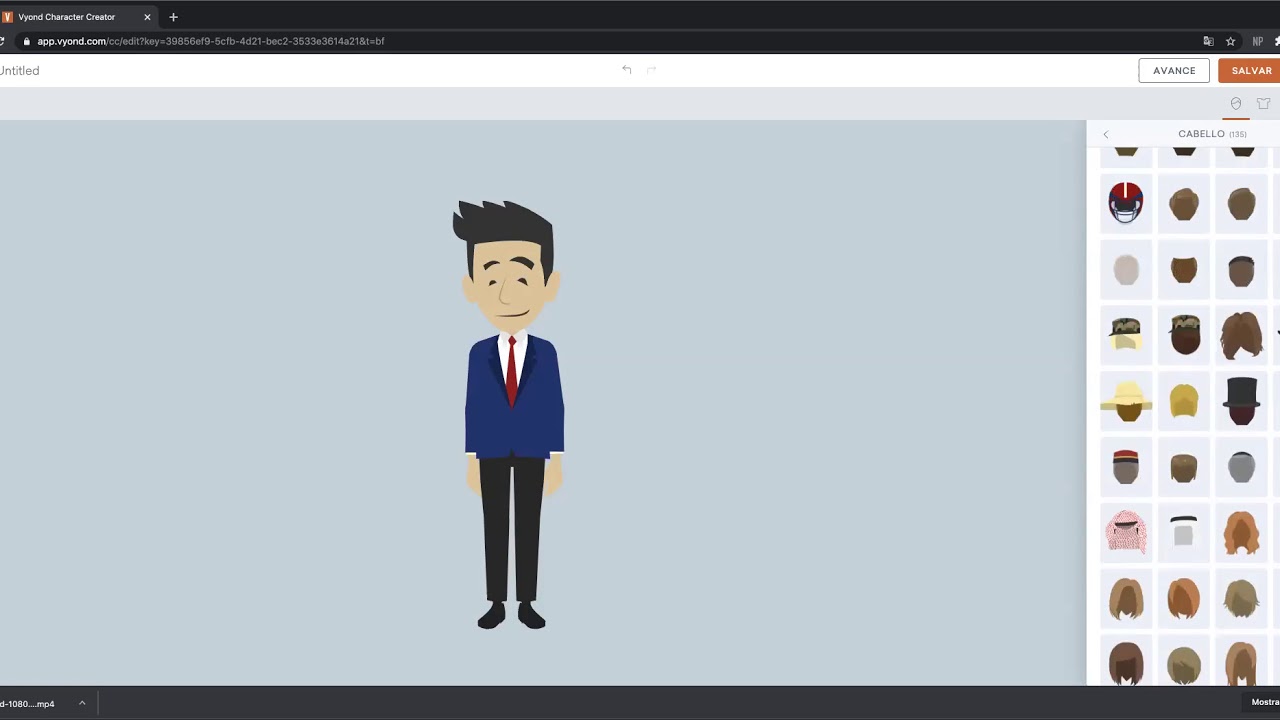Select the red and black fez cap

pyautogui.click(x=1126, y=466)
